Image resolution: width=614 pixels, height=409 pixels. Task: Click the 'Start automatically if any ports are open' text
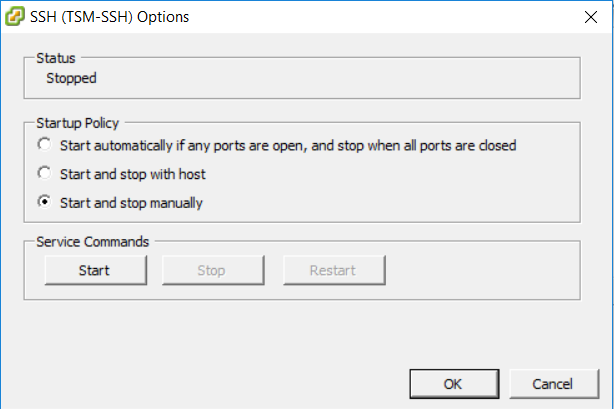184,146
